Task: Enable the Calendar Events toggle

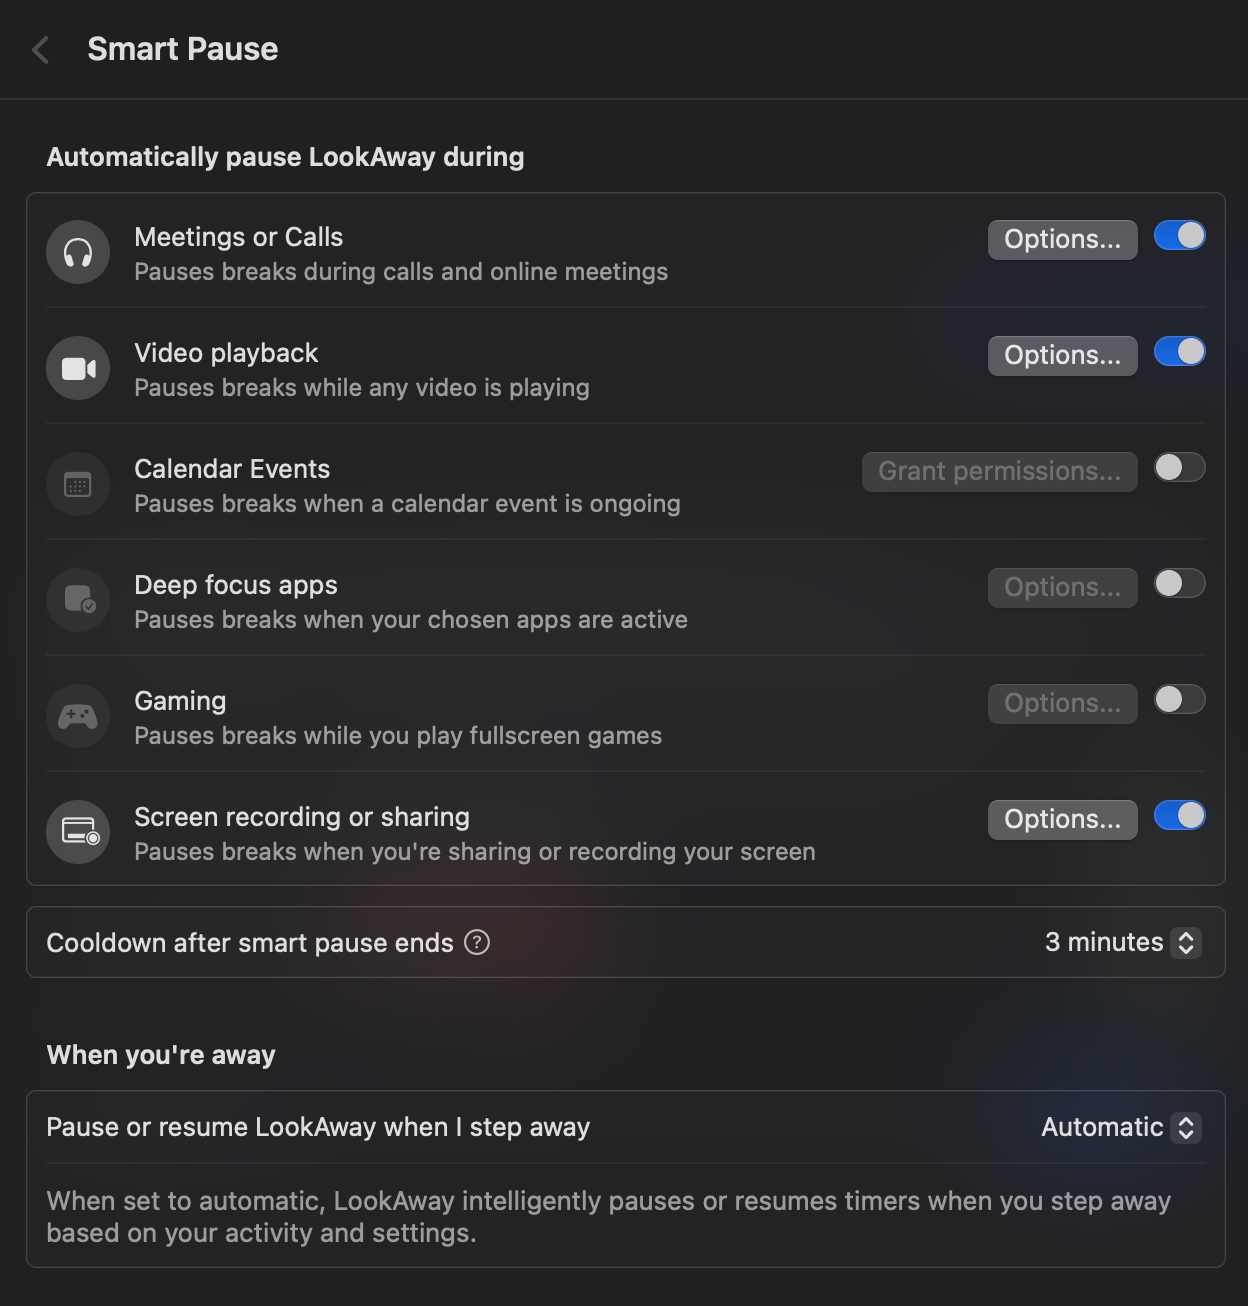Action: pos(1179,468)
